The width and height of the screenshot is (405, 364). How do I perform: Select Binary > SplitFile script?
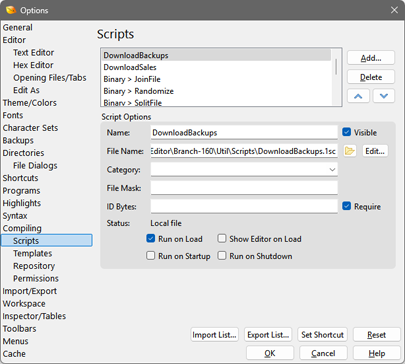216,102
